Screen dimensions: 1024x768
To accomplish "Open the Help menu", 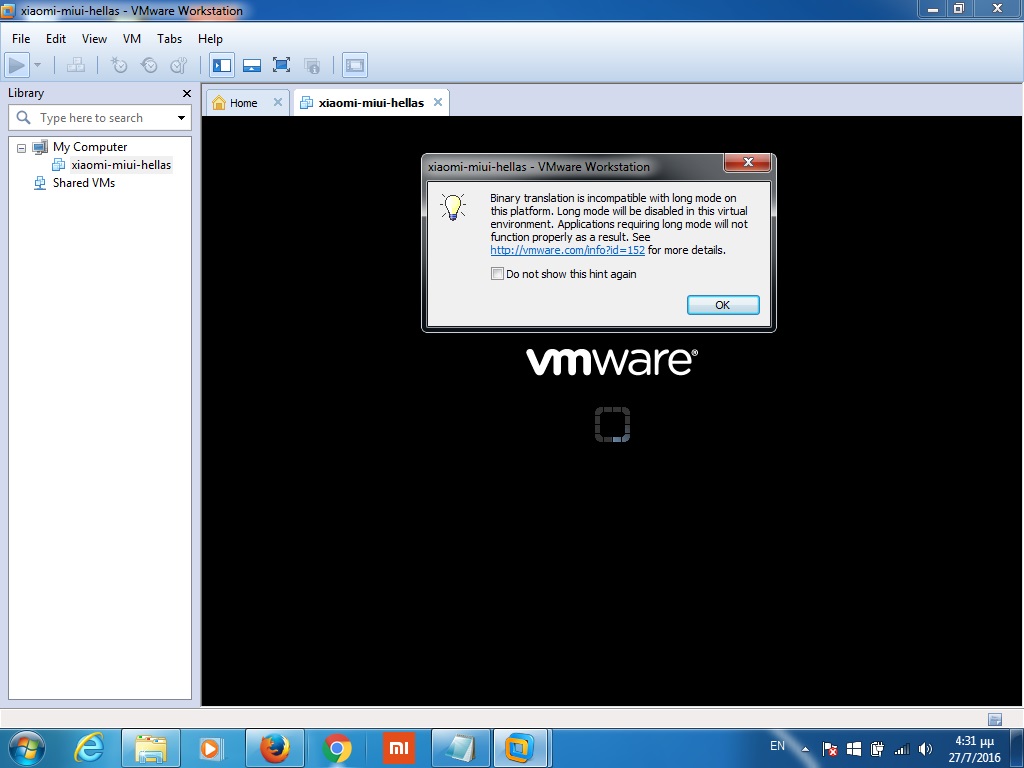I will (210, 39).
